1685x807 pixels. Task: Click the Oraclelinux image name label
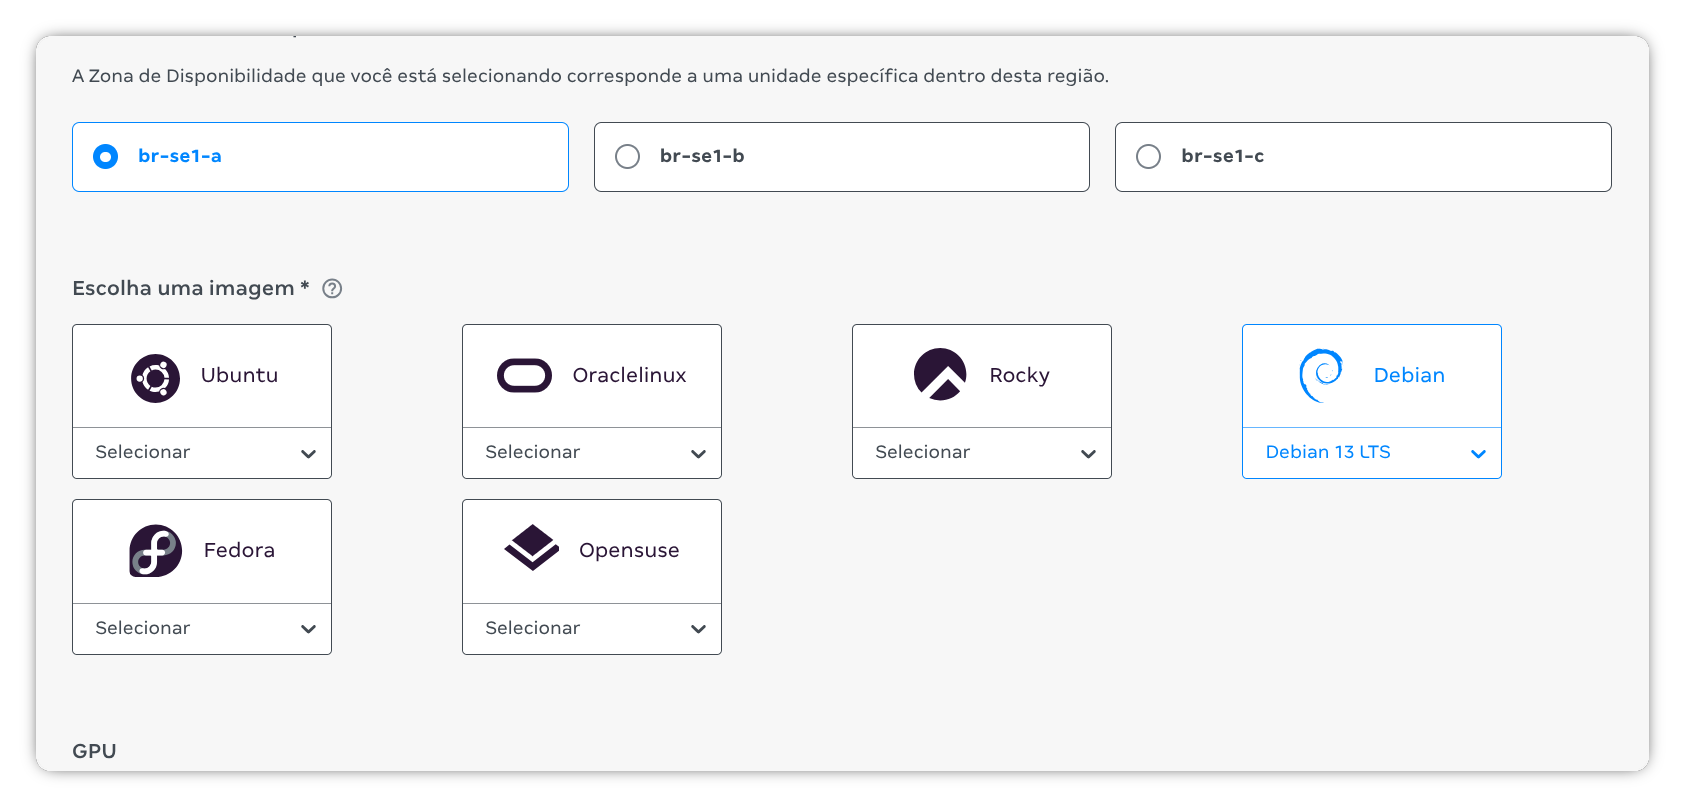[629, 376]
